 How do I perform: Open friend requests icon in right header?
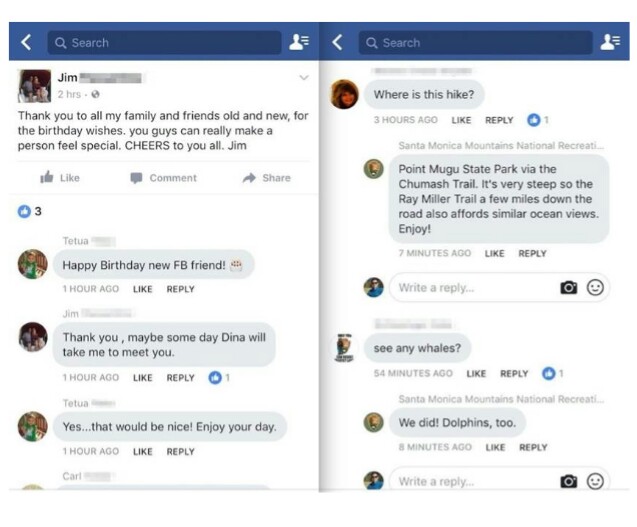pyautogui.click(x=609, y=42)
